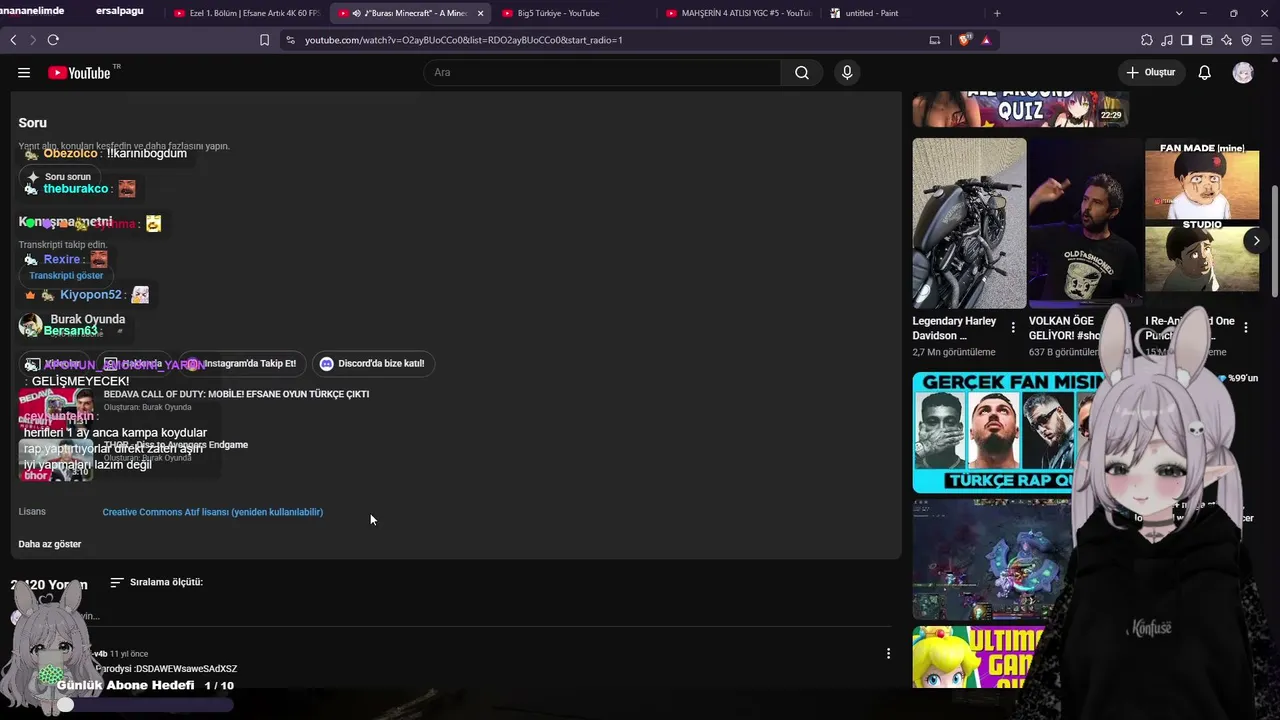
Task: Click the page vertical scrollbar
Action: coord(1274,240)
